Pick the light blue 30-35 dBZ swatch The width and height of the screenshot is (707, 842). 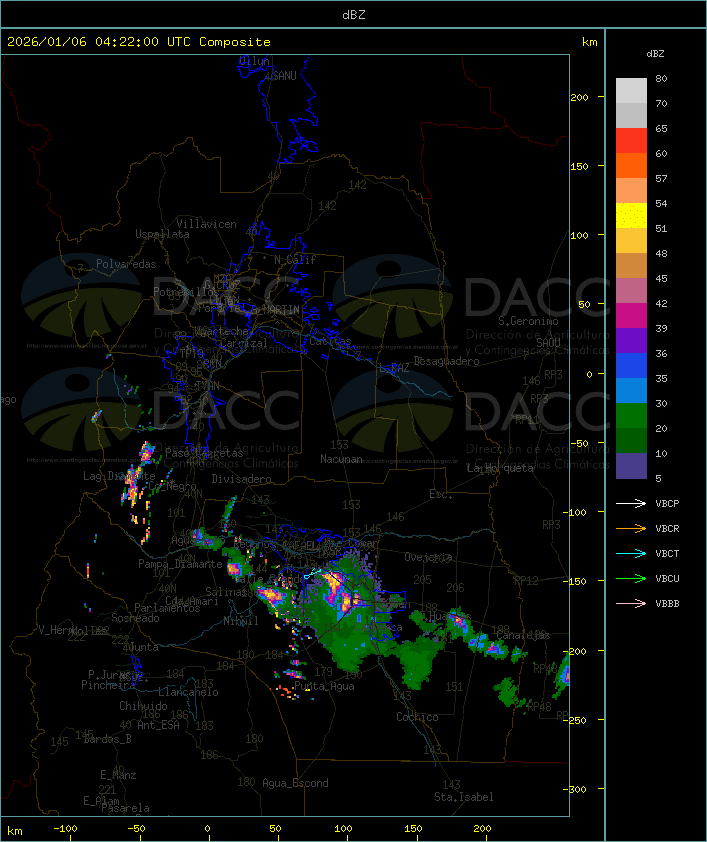click(631, 390)
